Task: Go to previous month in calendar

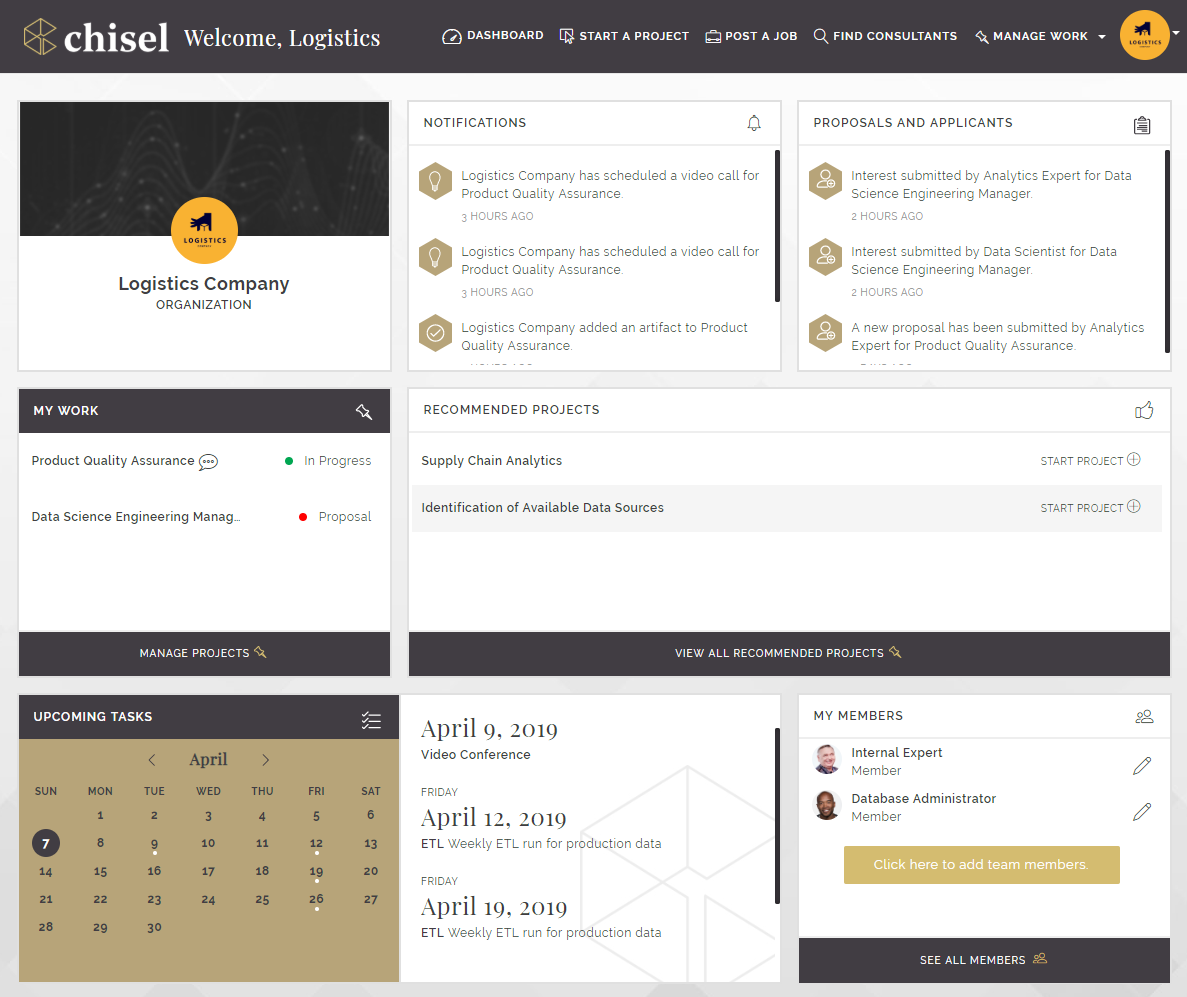Action: pos(152,760)
